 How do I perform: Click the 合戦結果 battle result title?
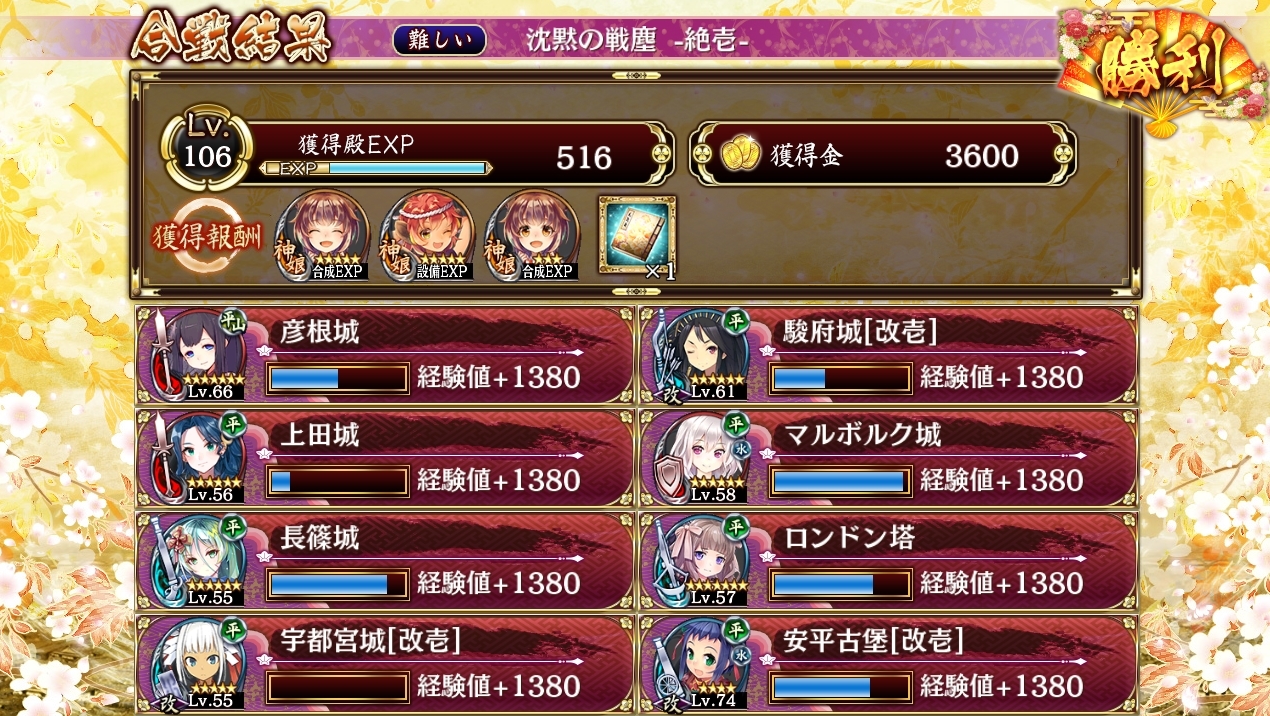(231, 39)
